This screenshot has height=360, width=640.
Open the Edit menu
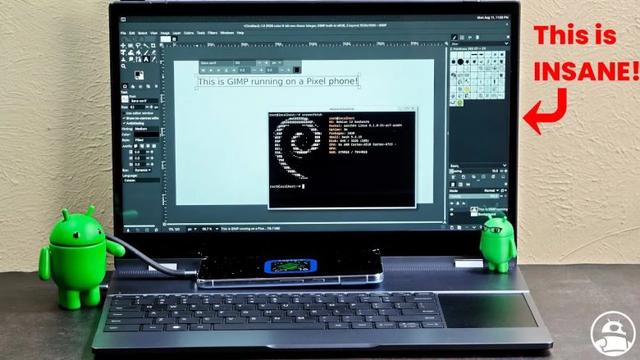coord(132,33)
